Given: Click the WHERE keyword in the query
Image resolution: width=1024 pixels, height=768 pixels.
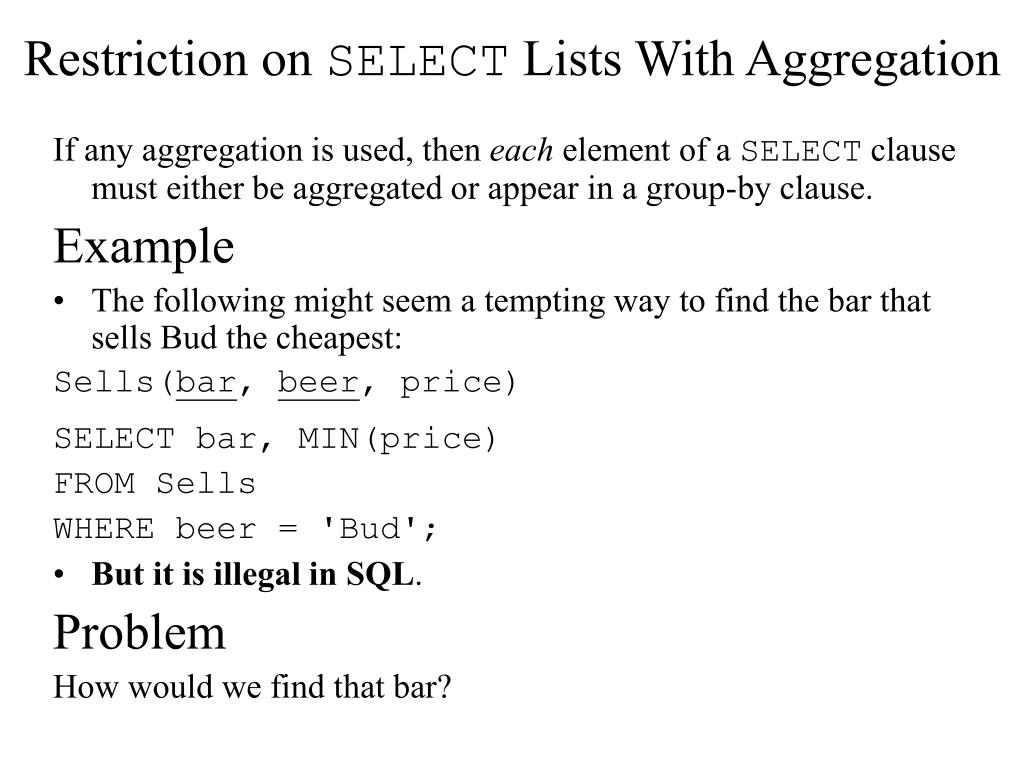Looking at the screenshot, I should 104,529.
